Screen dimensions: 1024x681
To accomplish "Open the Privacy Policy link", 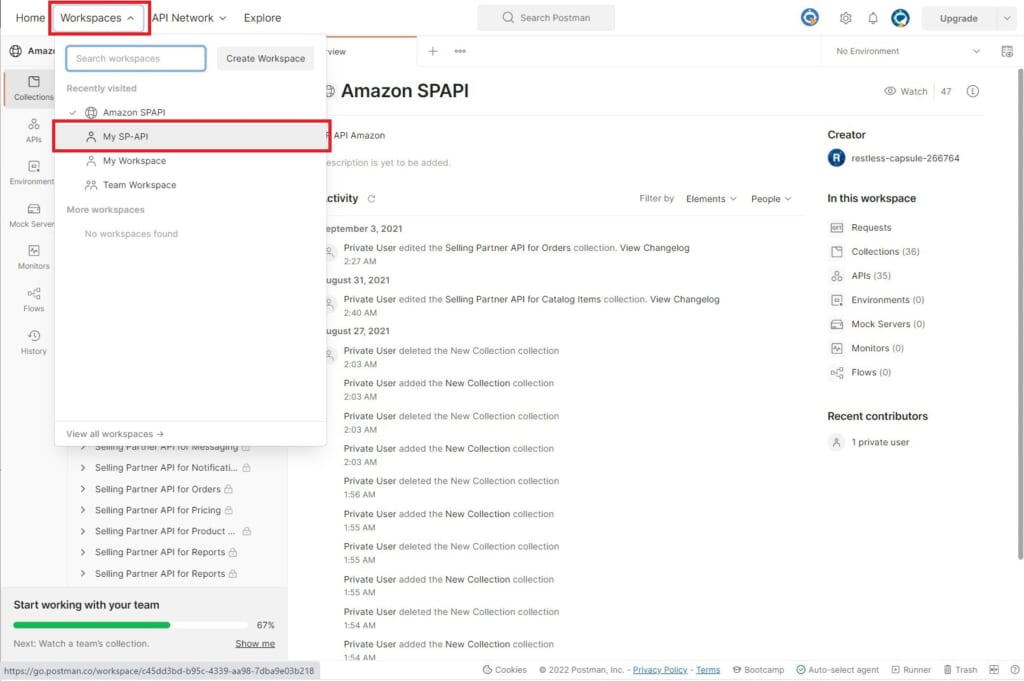I will (660, 670).
